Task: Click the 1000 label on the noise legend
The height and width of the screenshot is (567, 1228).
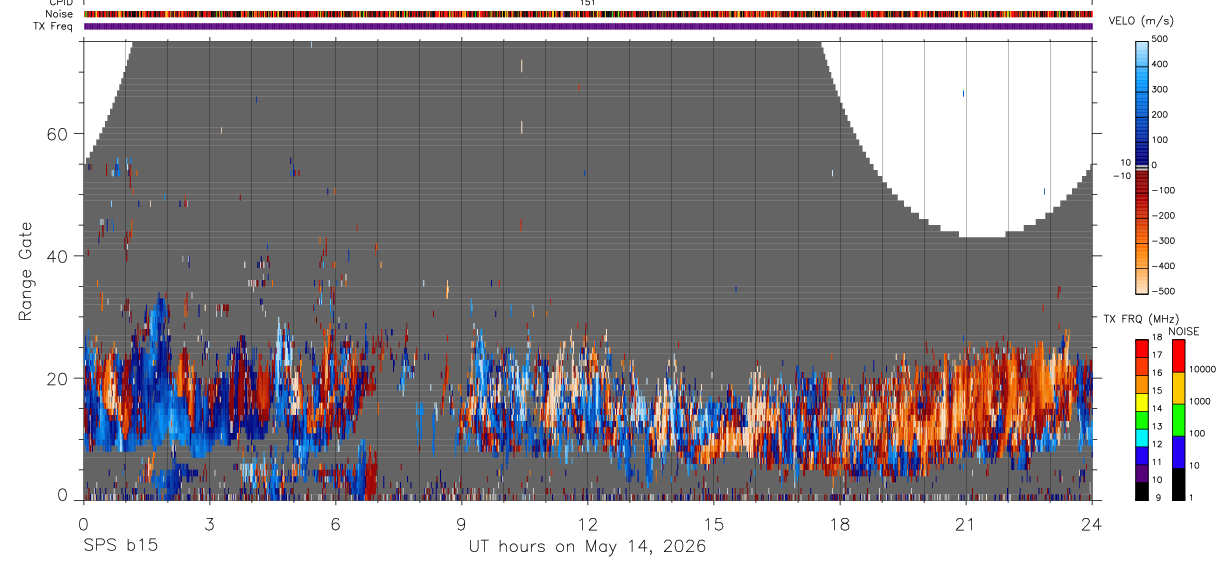Action: [x=1199, y=401]
